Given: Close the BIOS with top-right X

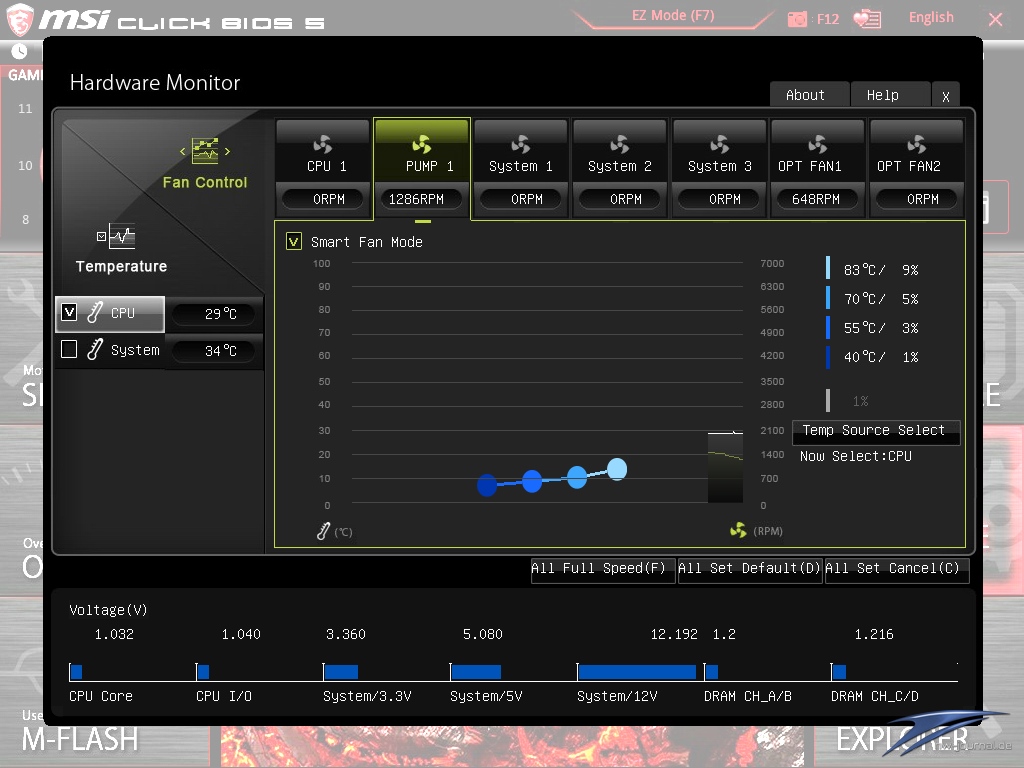Looking at the screenshot, I should click(x=995, y=20).
